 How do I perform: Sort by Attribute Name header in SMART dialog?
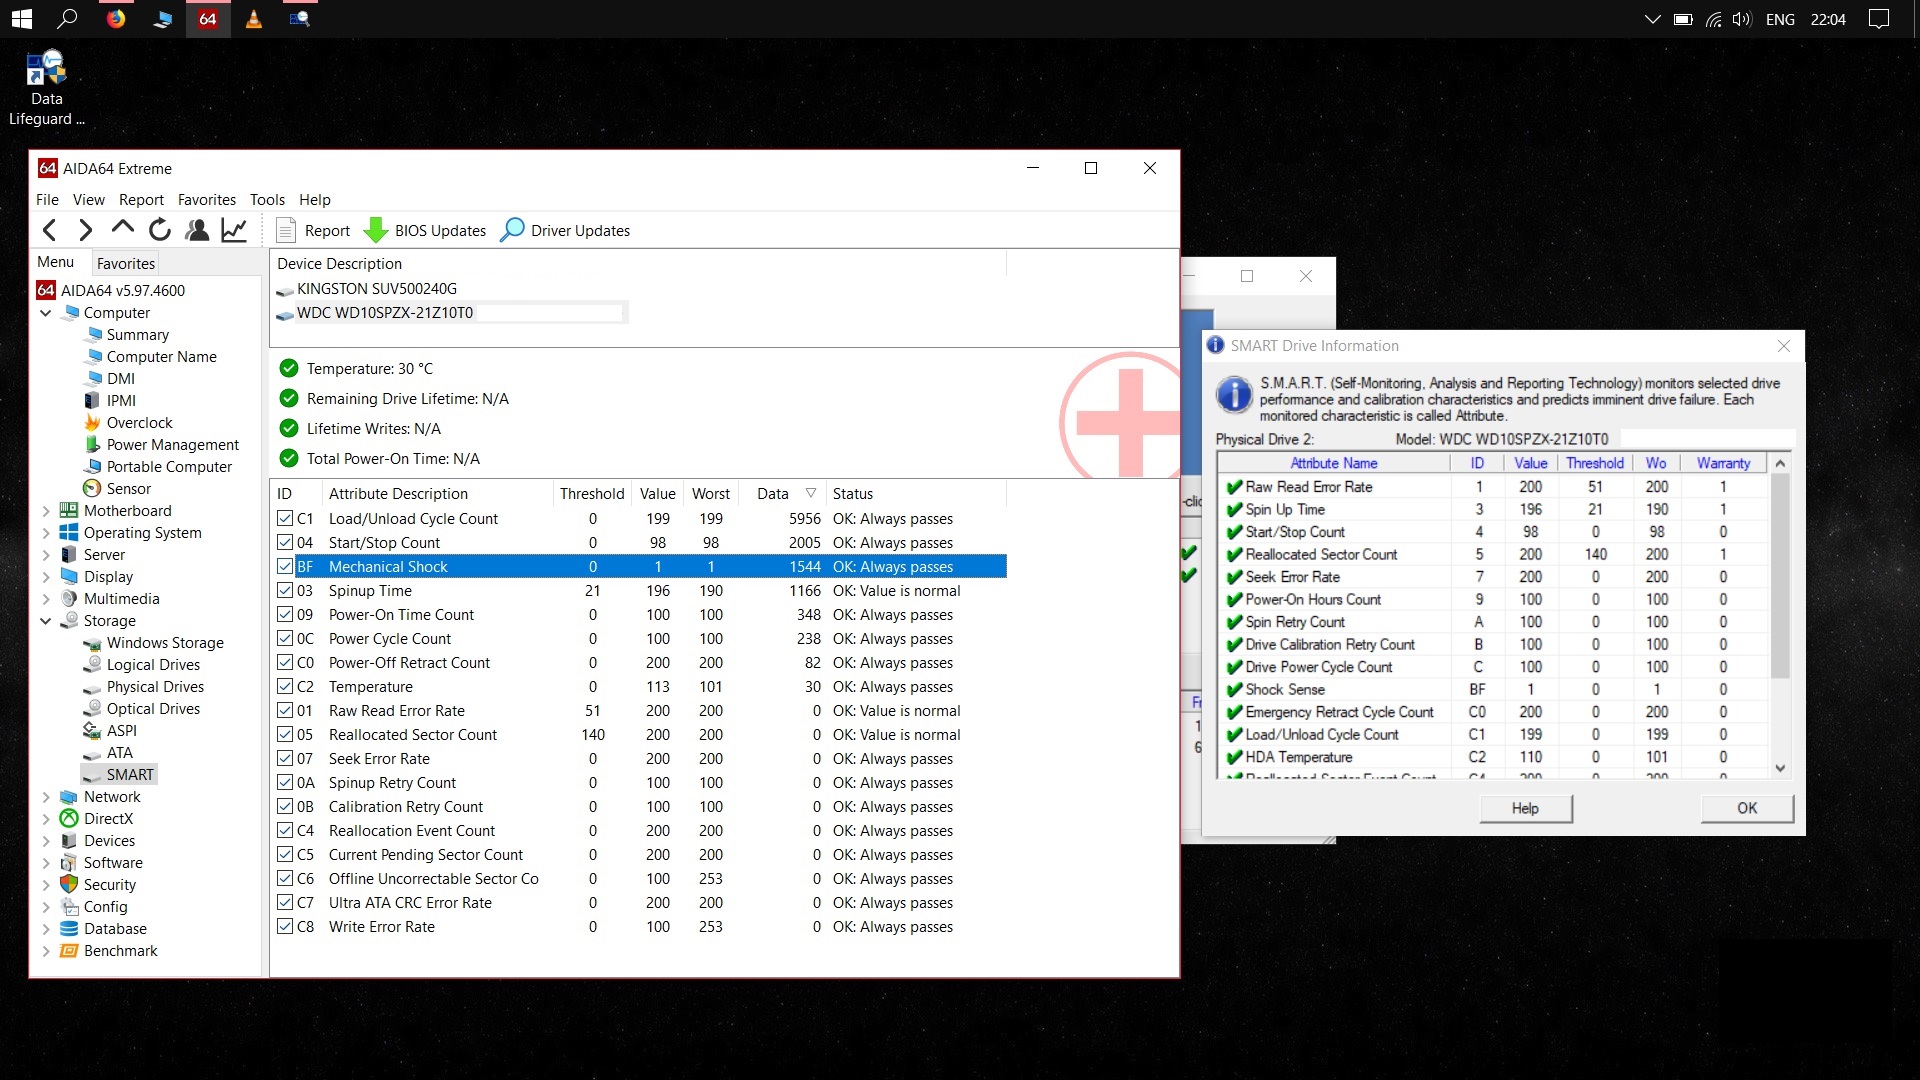(x=1334, y=463)
